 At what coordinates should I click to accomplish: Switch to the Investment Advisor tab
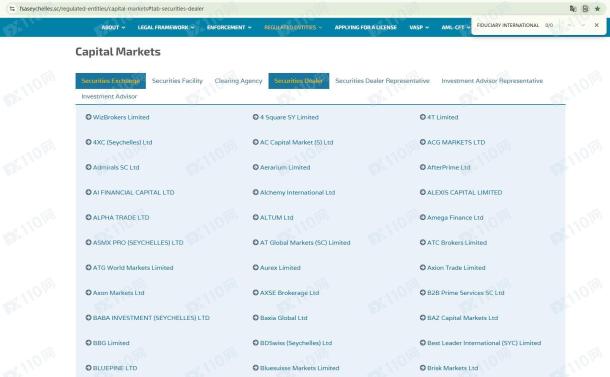[109, 96]
